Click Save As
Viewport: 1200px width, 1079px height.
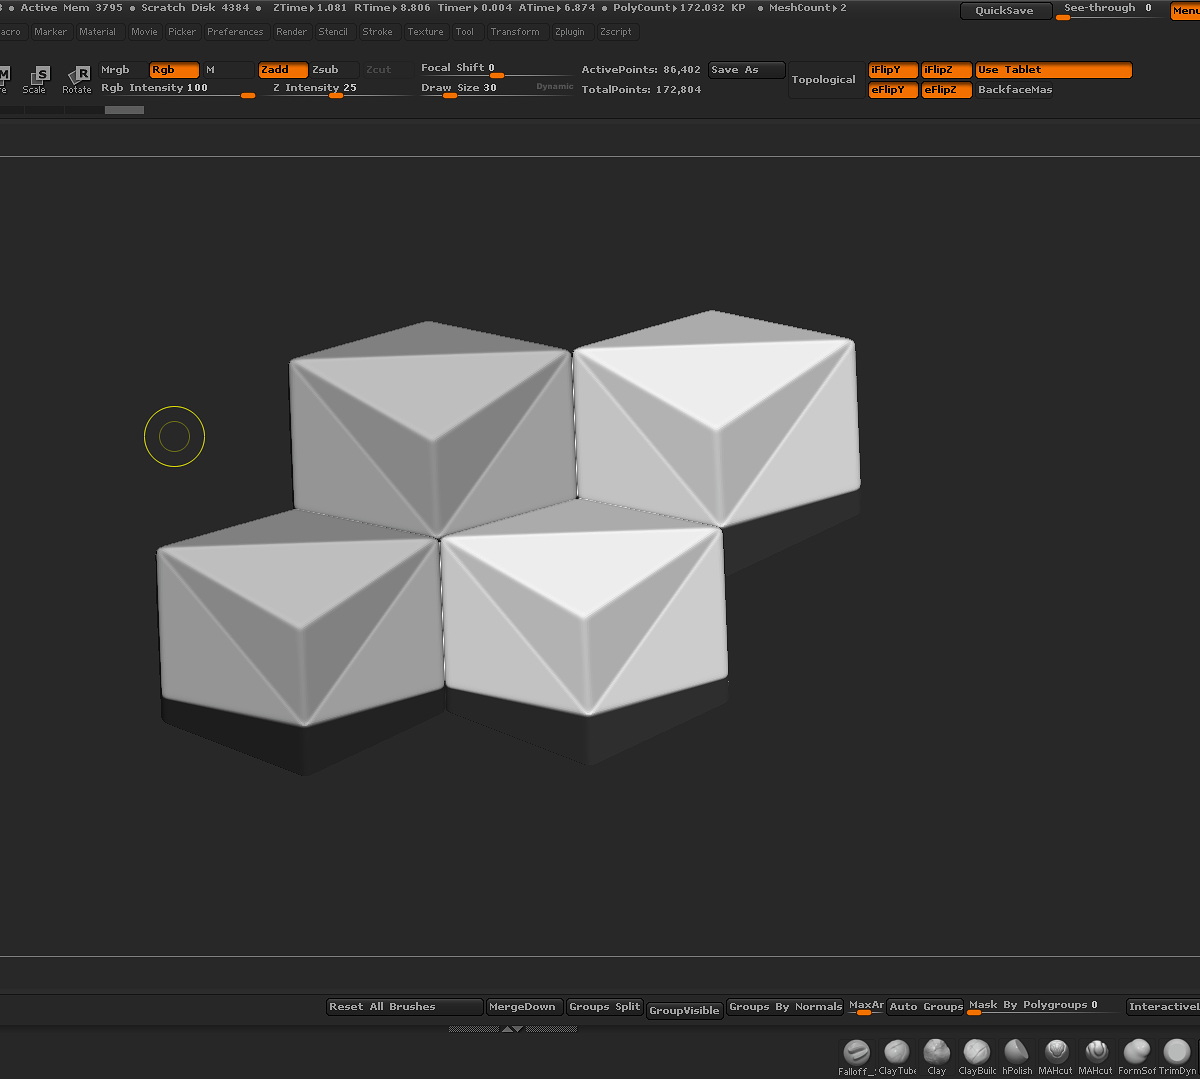click(x=746, y=70)
